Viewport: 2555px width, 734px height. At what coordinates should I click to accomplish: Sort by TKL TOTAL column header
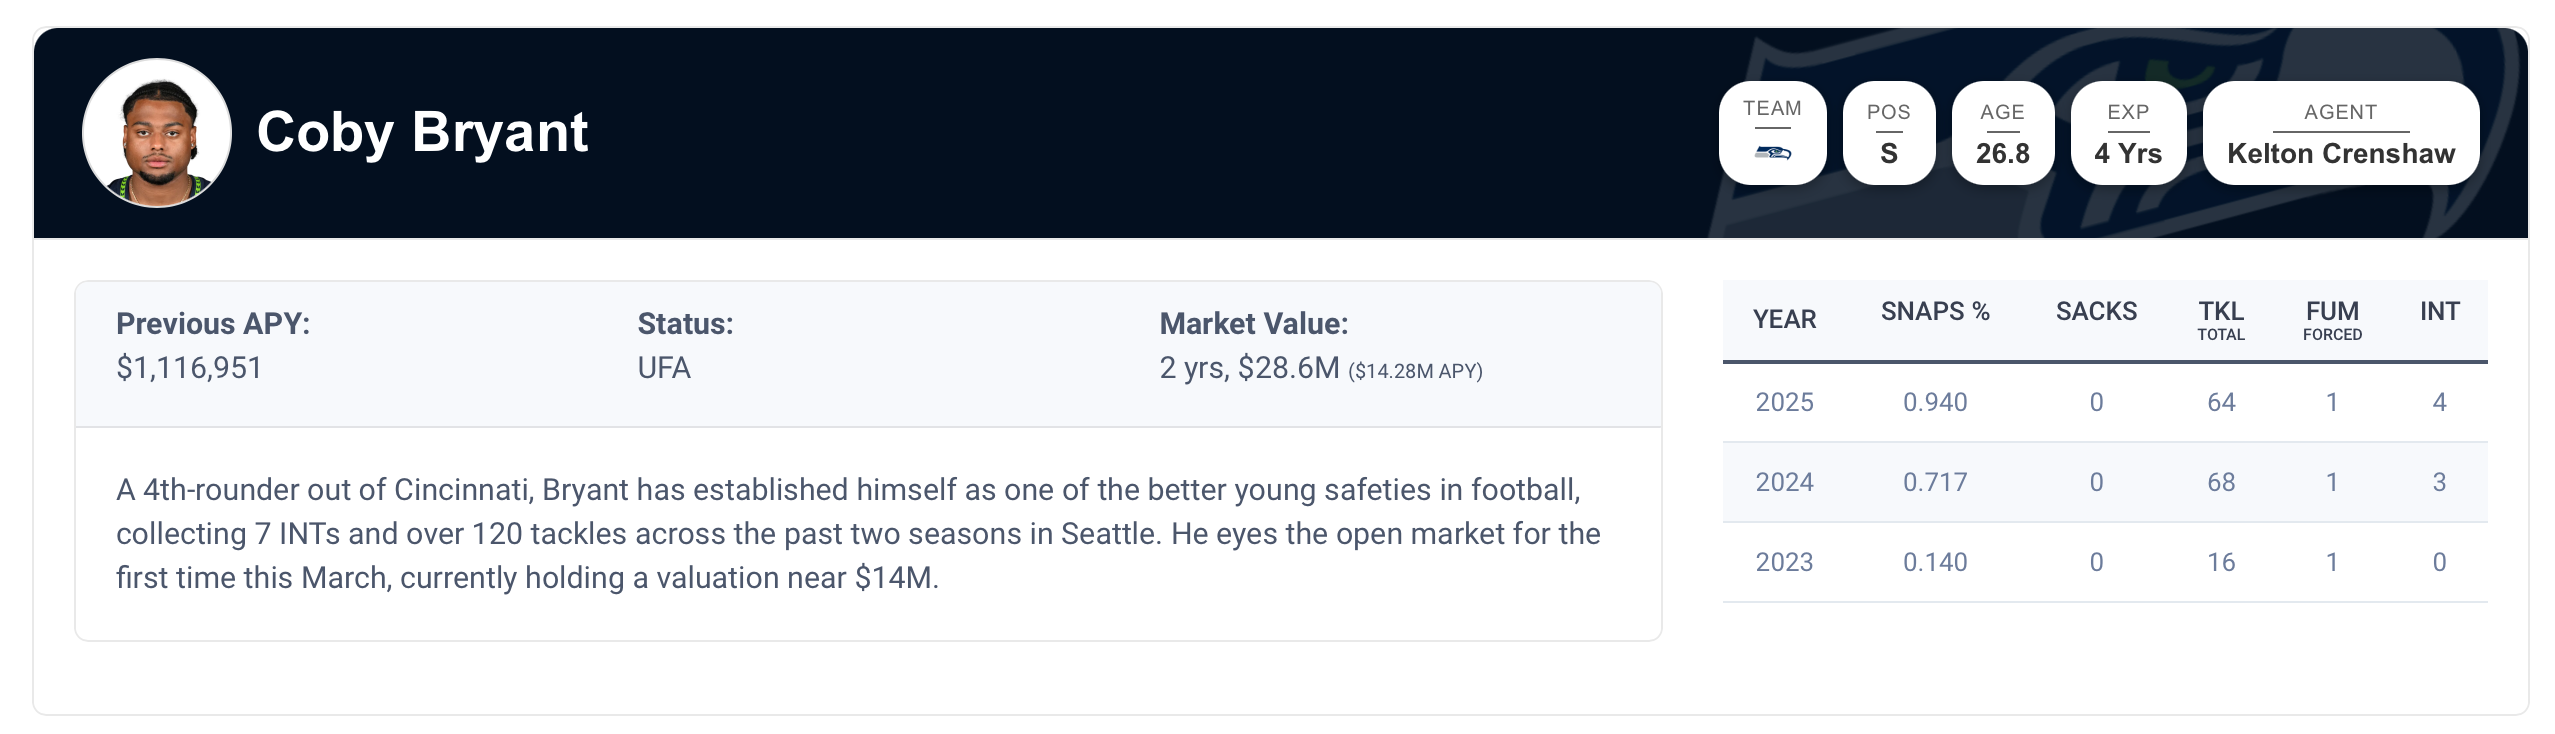[x=2220, y=319]
